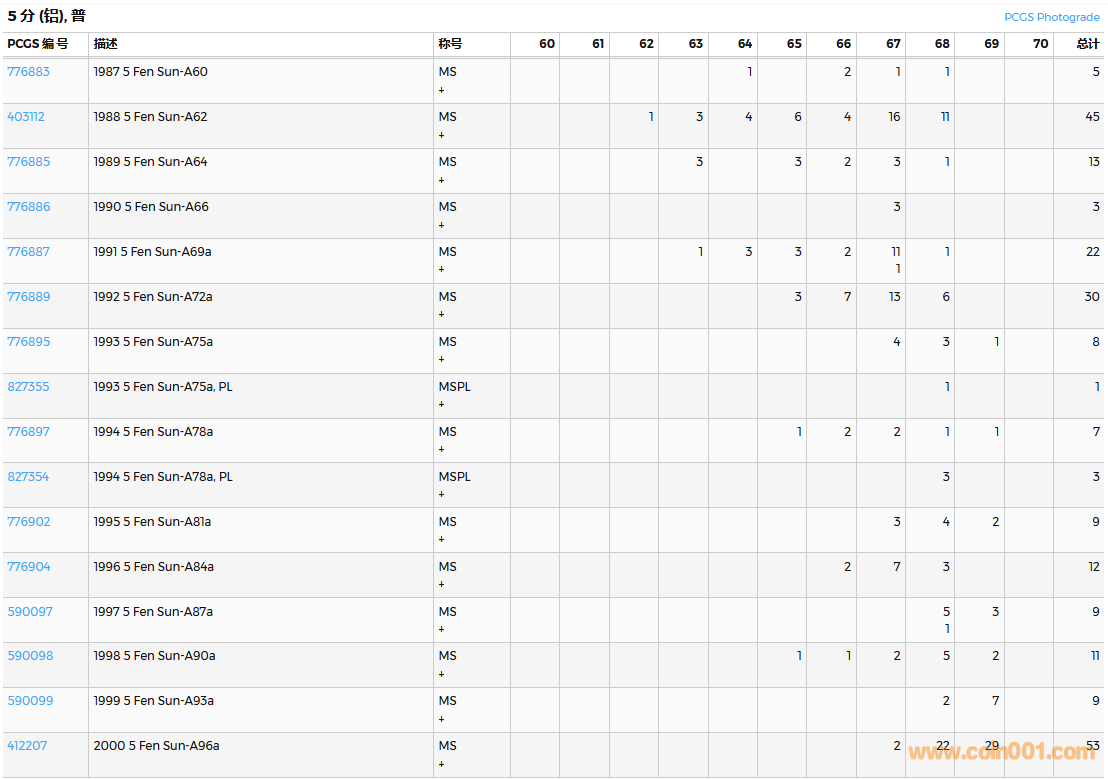Open PCGS number 827355 PL entry

28,387
